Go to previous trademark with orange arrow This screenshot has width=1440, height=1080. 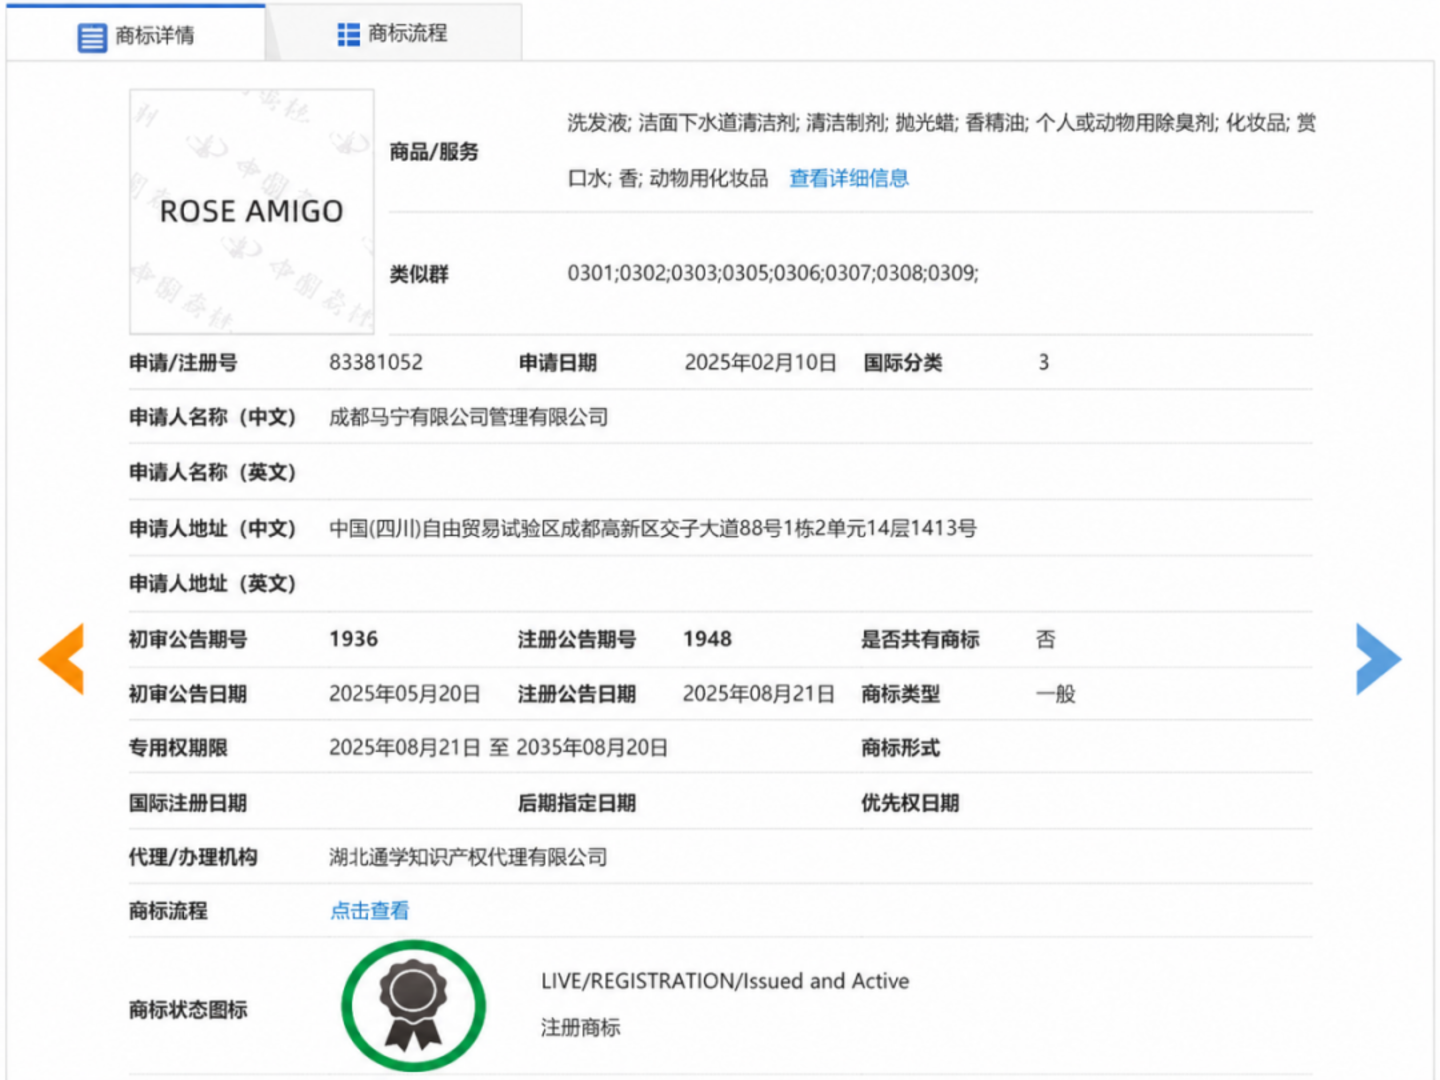(x=62, y=659)
